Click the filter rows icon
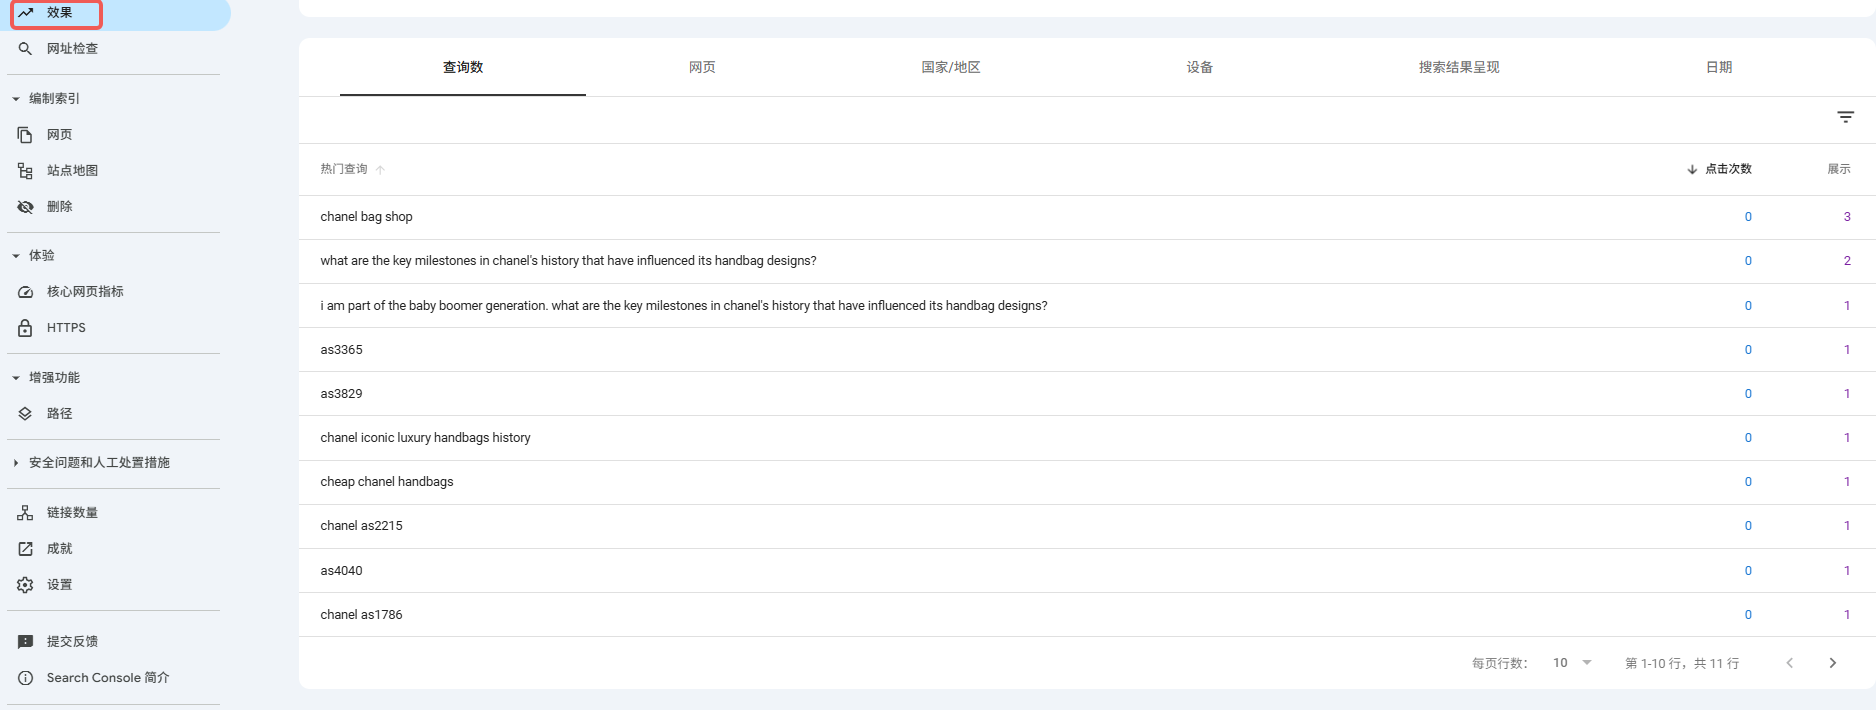The width and height of the screenshot is (1876, 710). (x=1845, y=118)
